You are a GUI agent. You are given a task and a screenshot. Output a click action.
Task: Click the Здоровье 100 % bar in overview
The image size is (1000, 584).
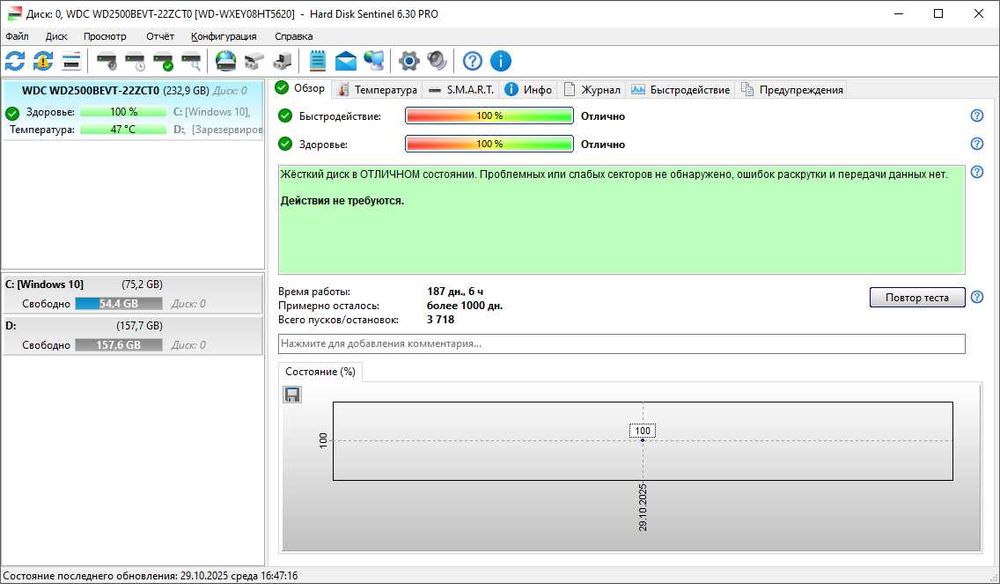point(489,144)
